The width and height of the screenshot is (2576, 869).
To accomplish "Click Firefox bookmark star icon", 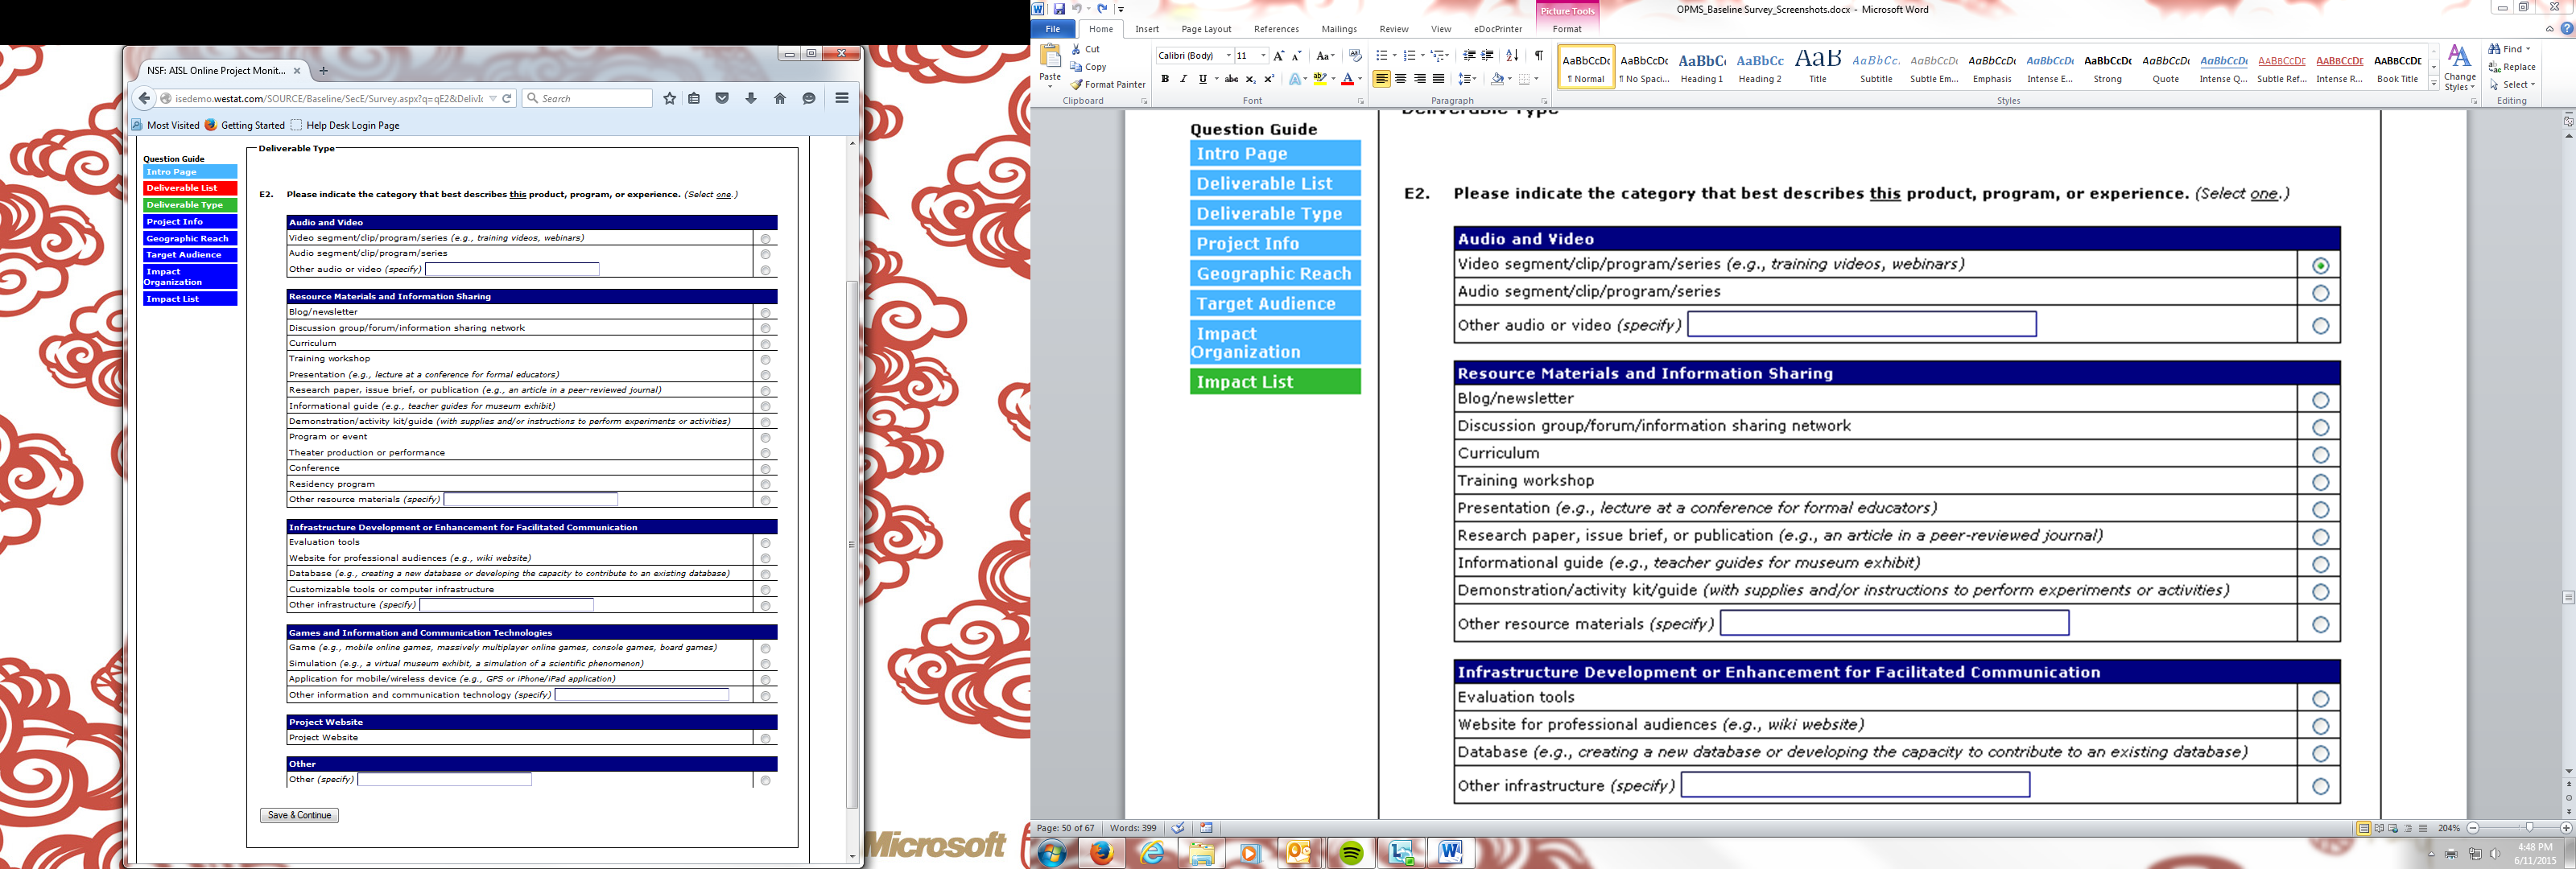I will point(669,98).
